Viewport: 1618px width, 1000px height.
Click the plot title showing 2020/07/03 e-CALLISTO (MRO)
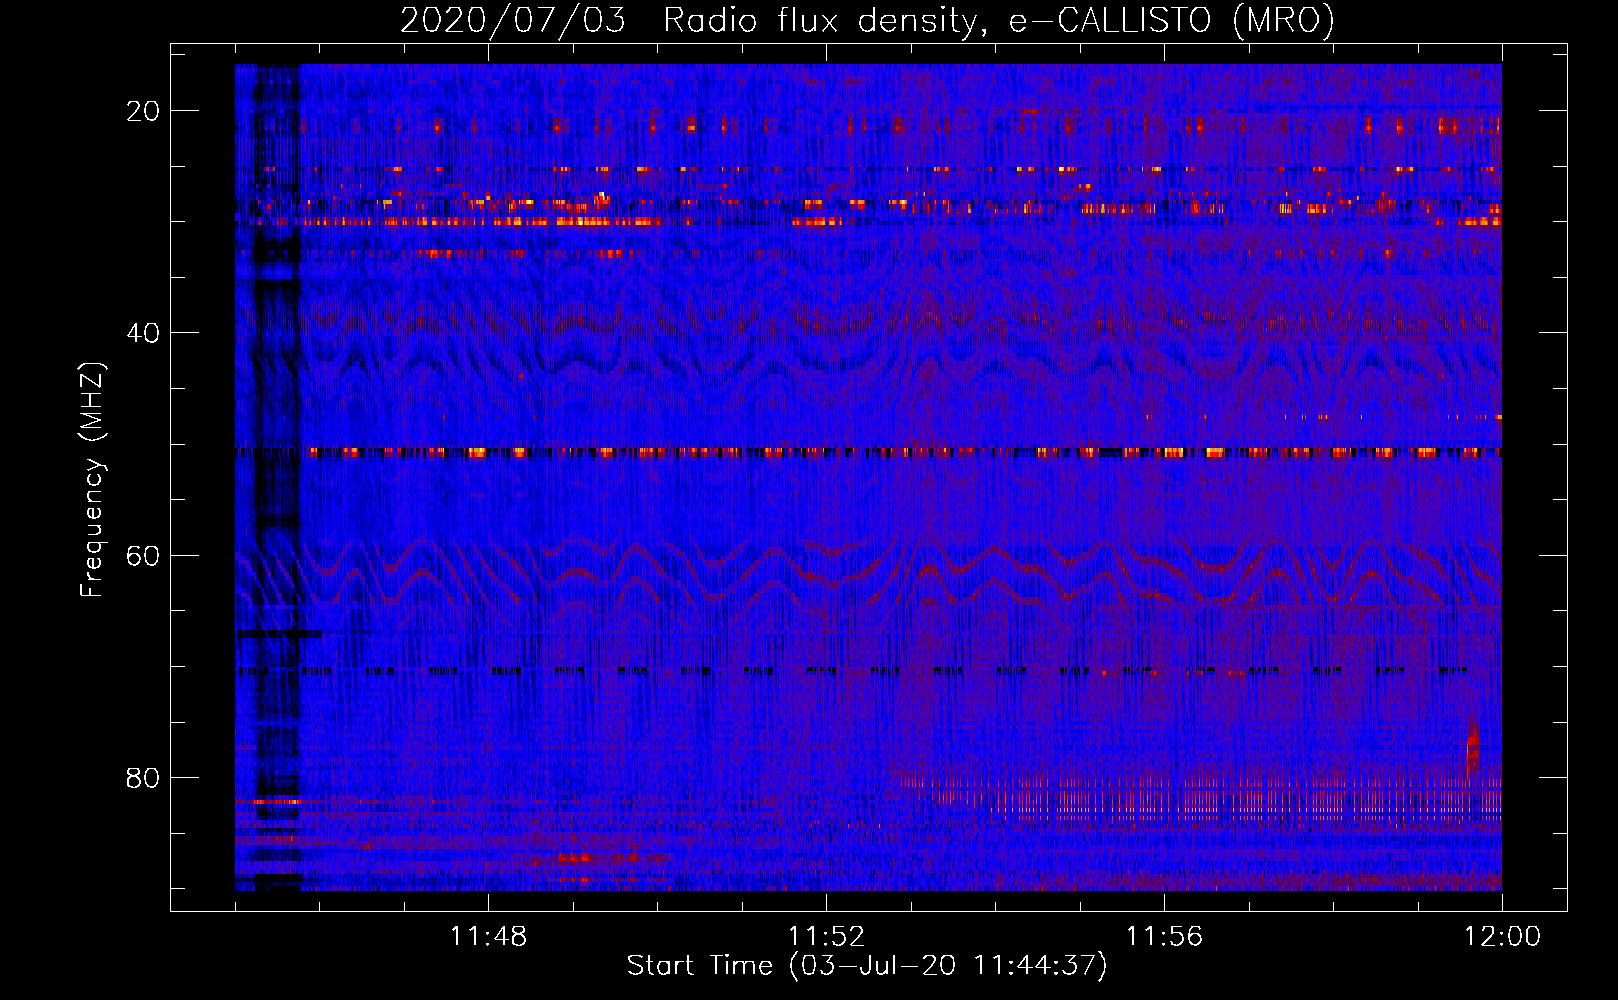(867, 20)
